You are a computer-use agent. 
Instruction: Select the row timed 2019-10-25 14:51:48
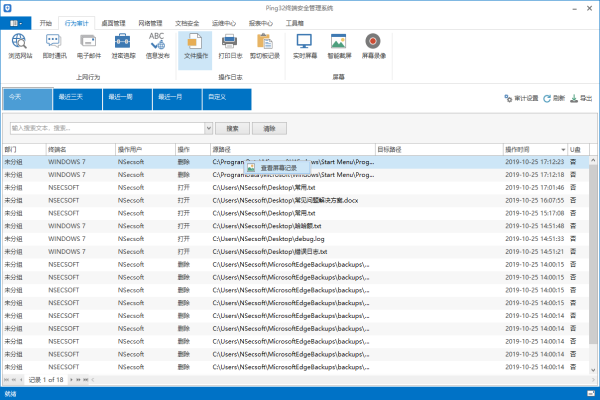click(296, 226)
